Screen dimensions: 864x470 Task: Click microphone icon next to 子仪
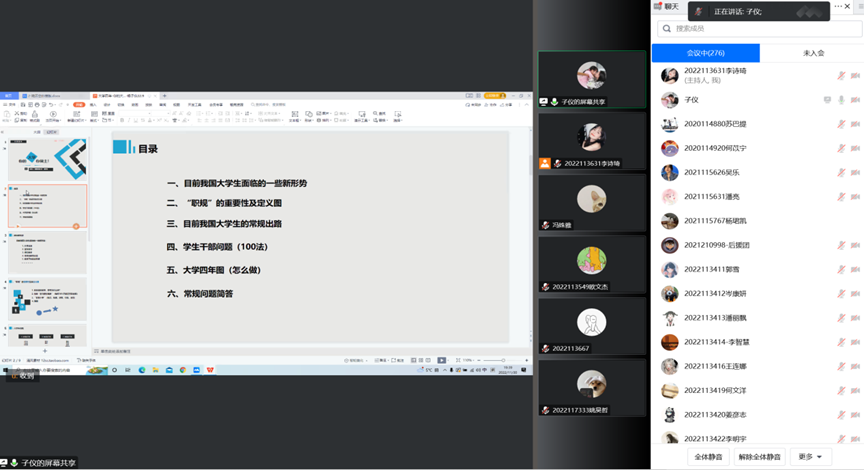point(841,100)
